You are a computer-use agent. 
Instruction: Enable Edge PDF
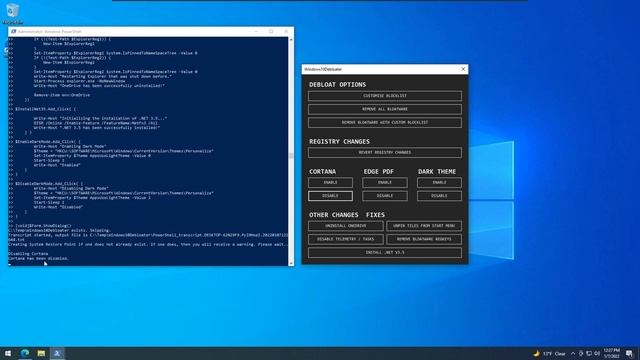385,182
